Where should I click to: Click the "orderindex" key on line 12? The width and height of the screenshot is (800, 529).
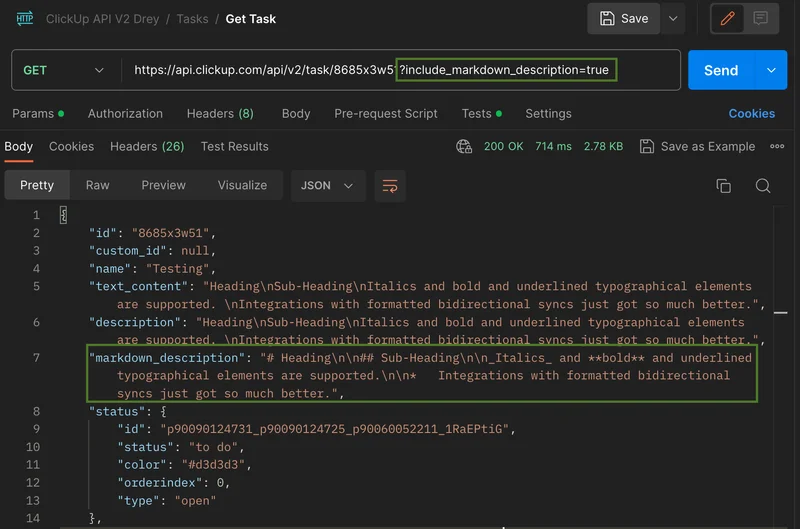click(x=160, y=483)
